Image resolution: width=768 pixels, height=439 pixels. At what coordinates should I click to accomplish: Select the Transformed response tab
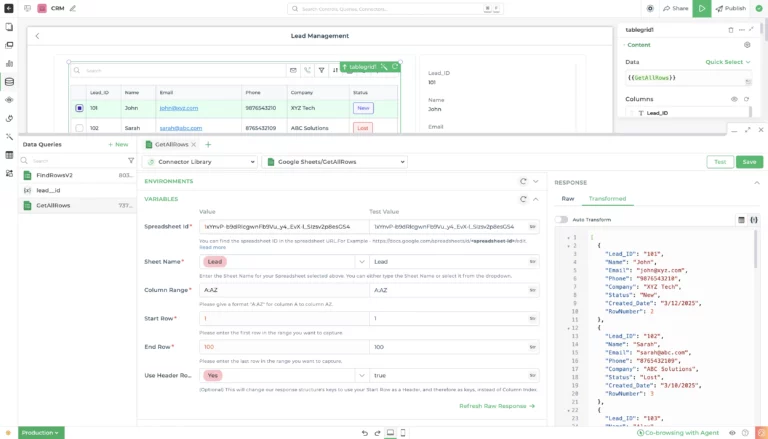click(606, 199)
